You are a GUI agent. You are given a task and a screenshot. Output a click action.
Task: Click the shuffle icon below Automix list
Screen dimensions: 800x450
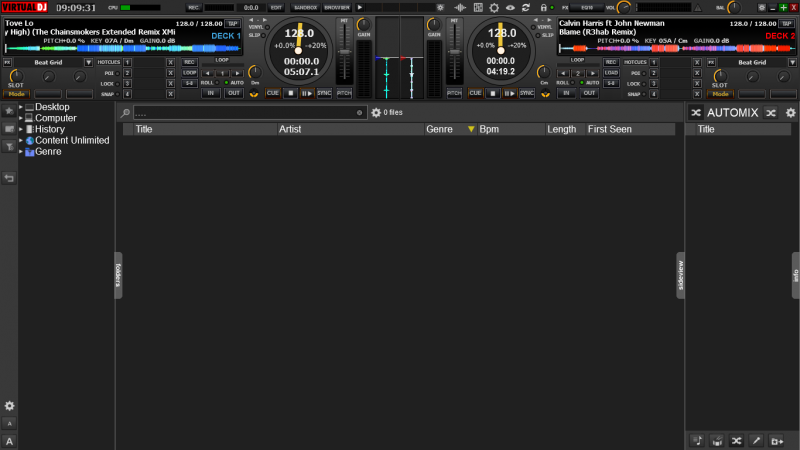(736, 441)
